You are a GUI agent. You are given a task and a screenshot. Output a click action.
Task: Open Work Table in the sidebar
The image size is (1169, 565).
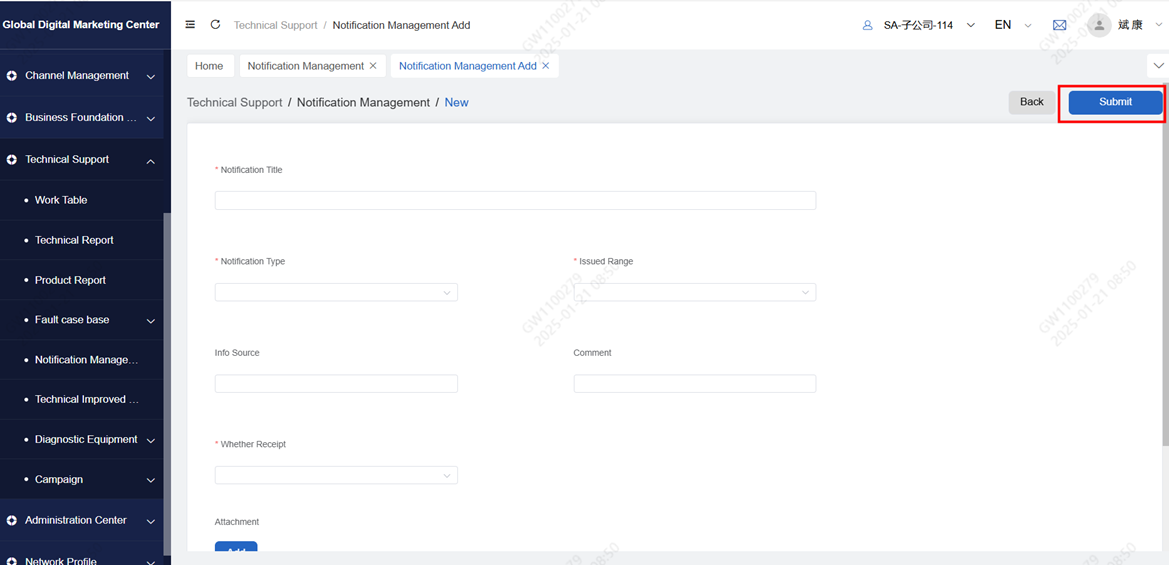[x=61, y=200]
